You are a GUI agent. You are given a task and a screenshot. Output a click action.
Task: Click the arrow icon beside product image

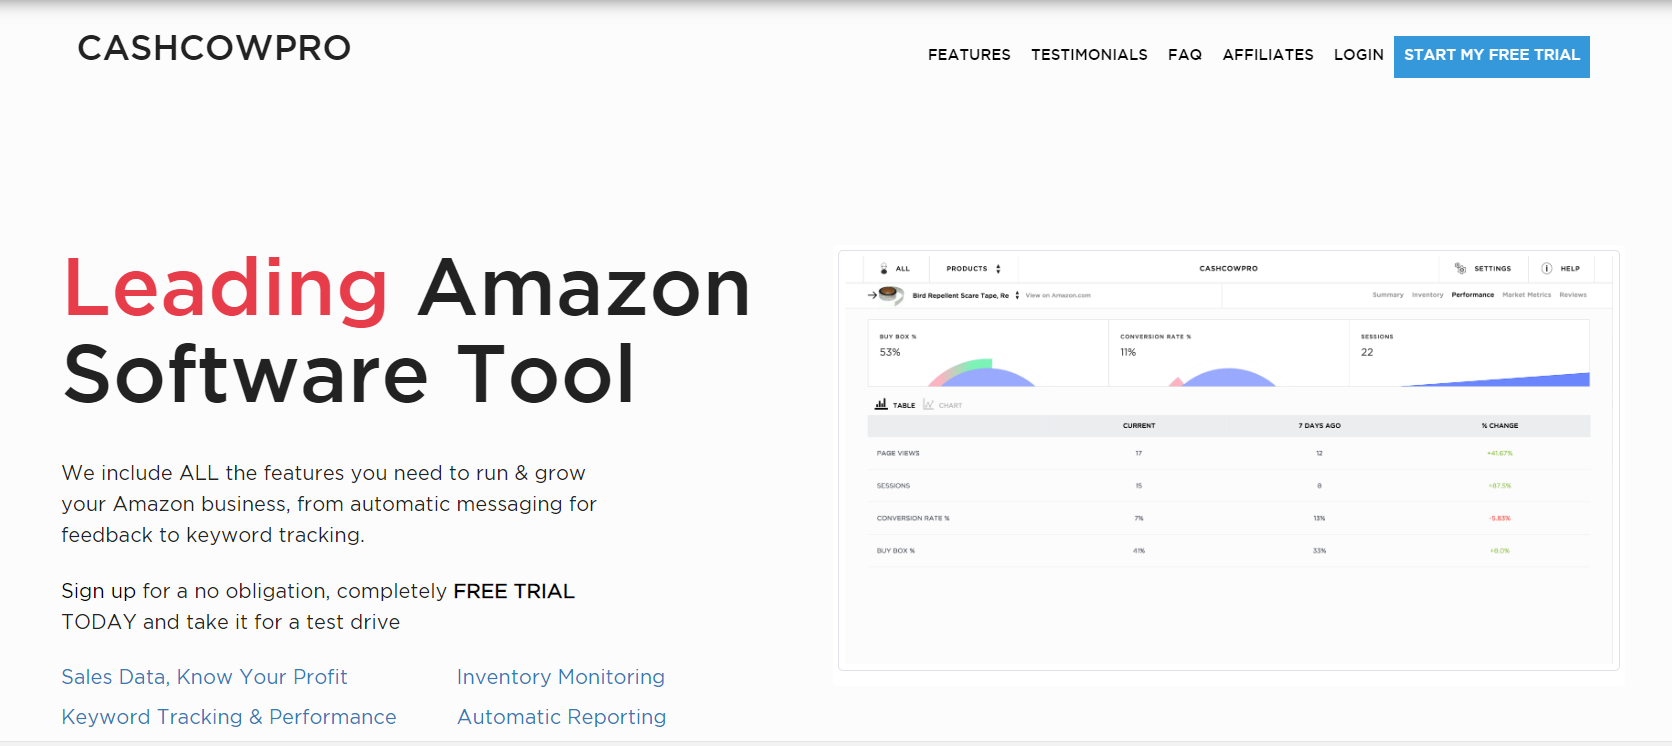click(872, 295)
